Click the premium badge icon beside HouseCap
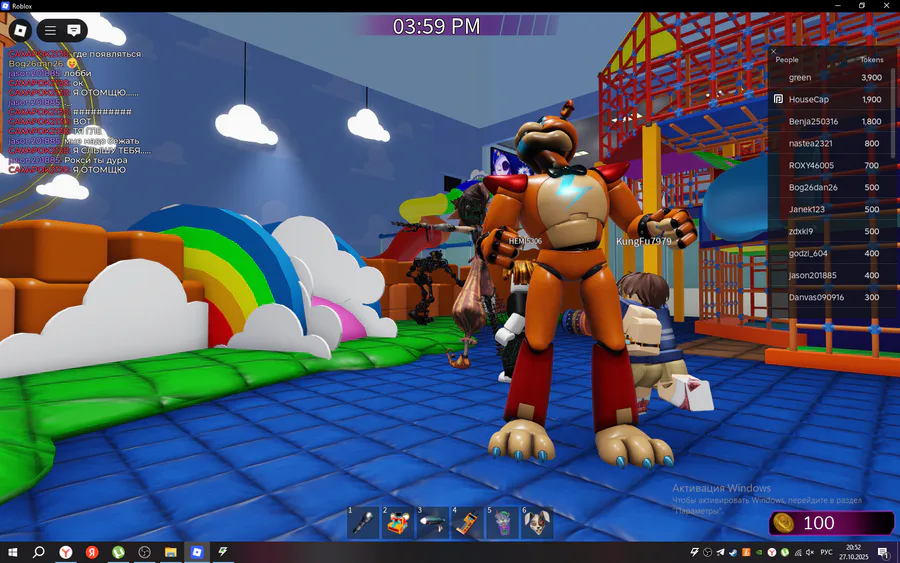This screenshot has height=563, width=900. [x=778, y=99]
